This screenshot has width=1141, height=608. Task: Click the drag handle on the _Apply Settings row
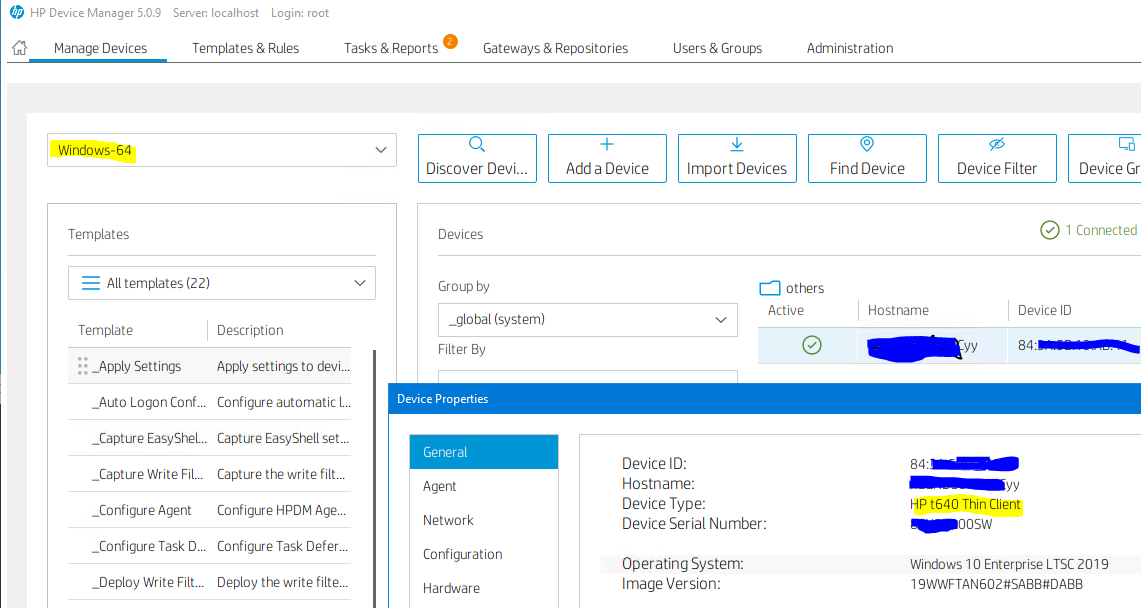82,366
